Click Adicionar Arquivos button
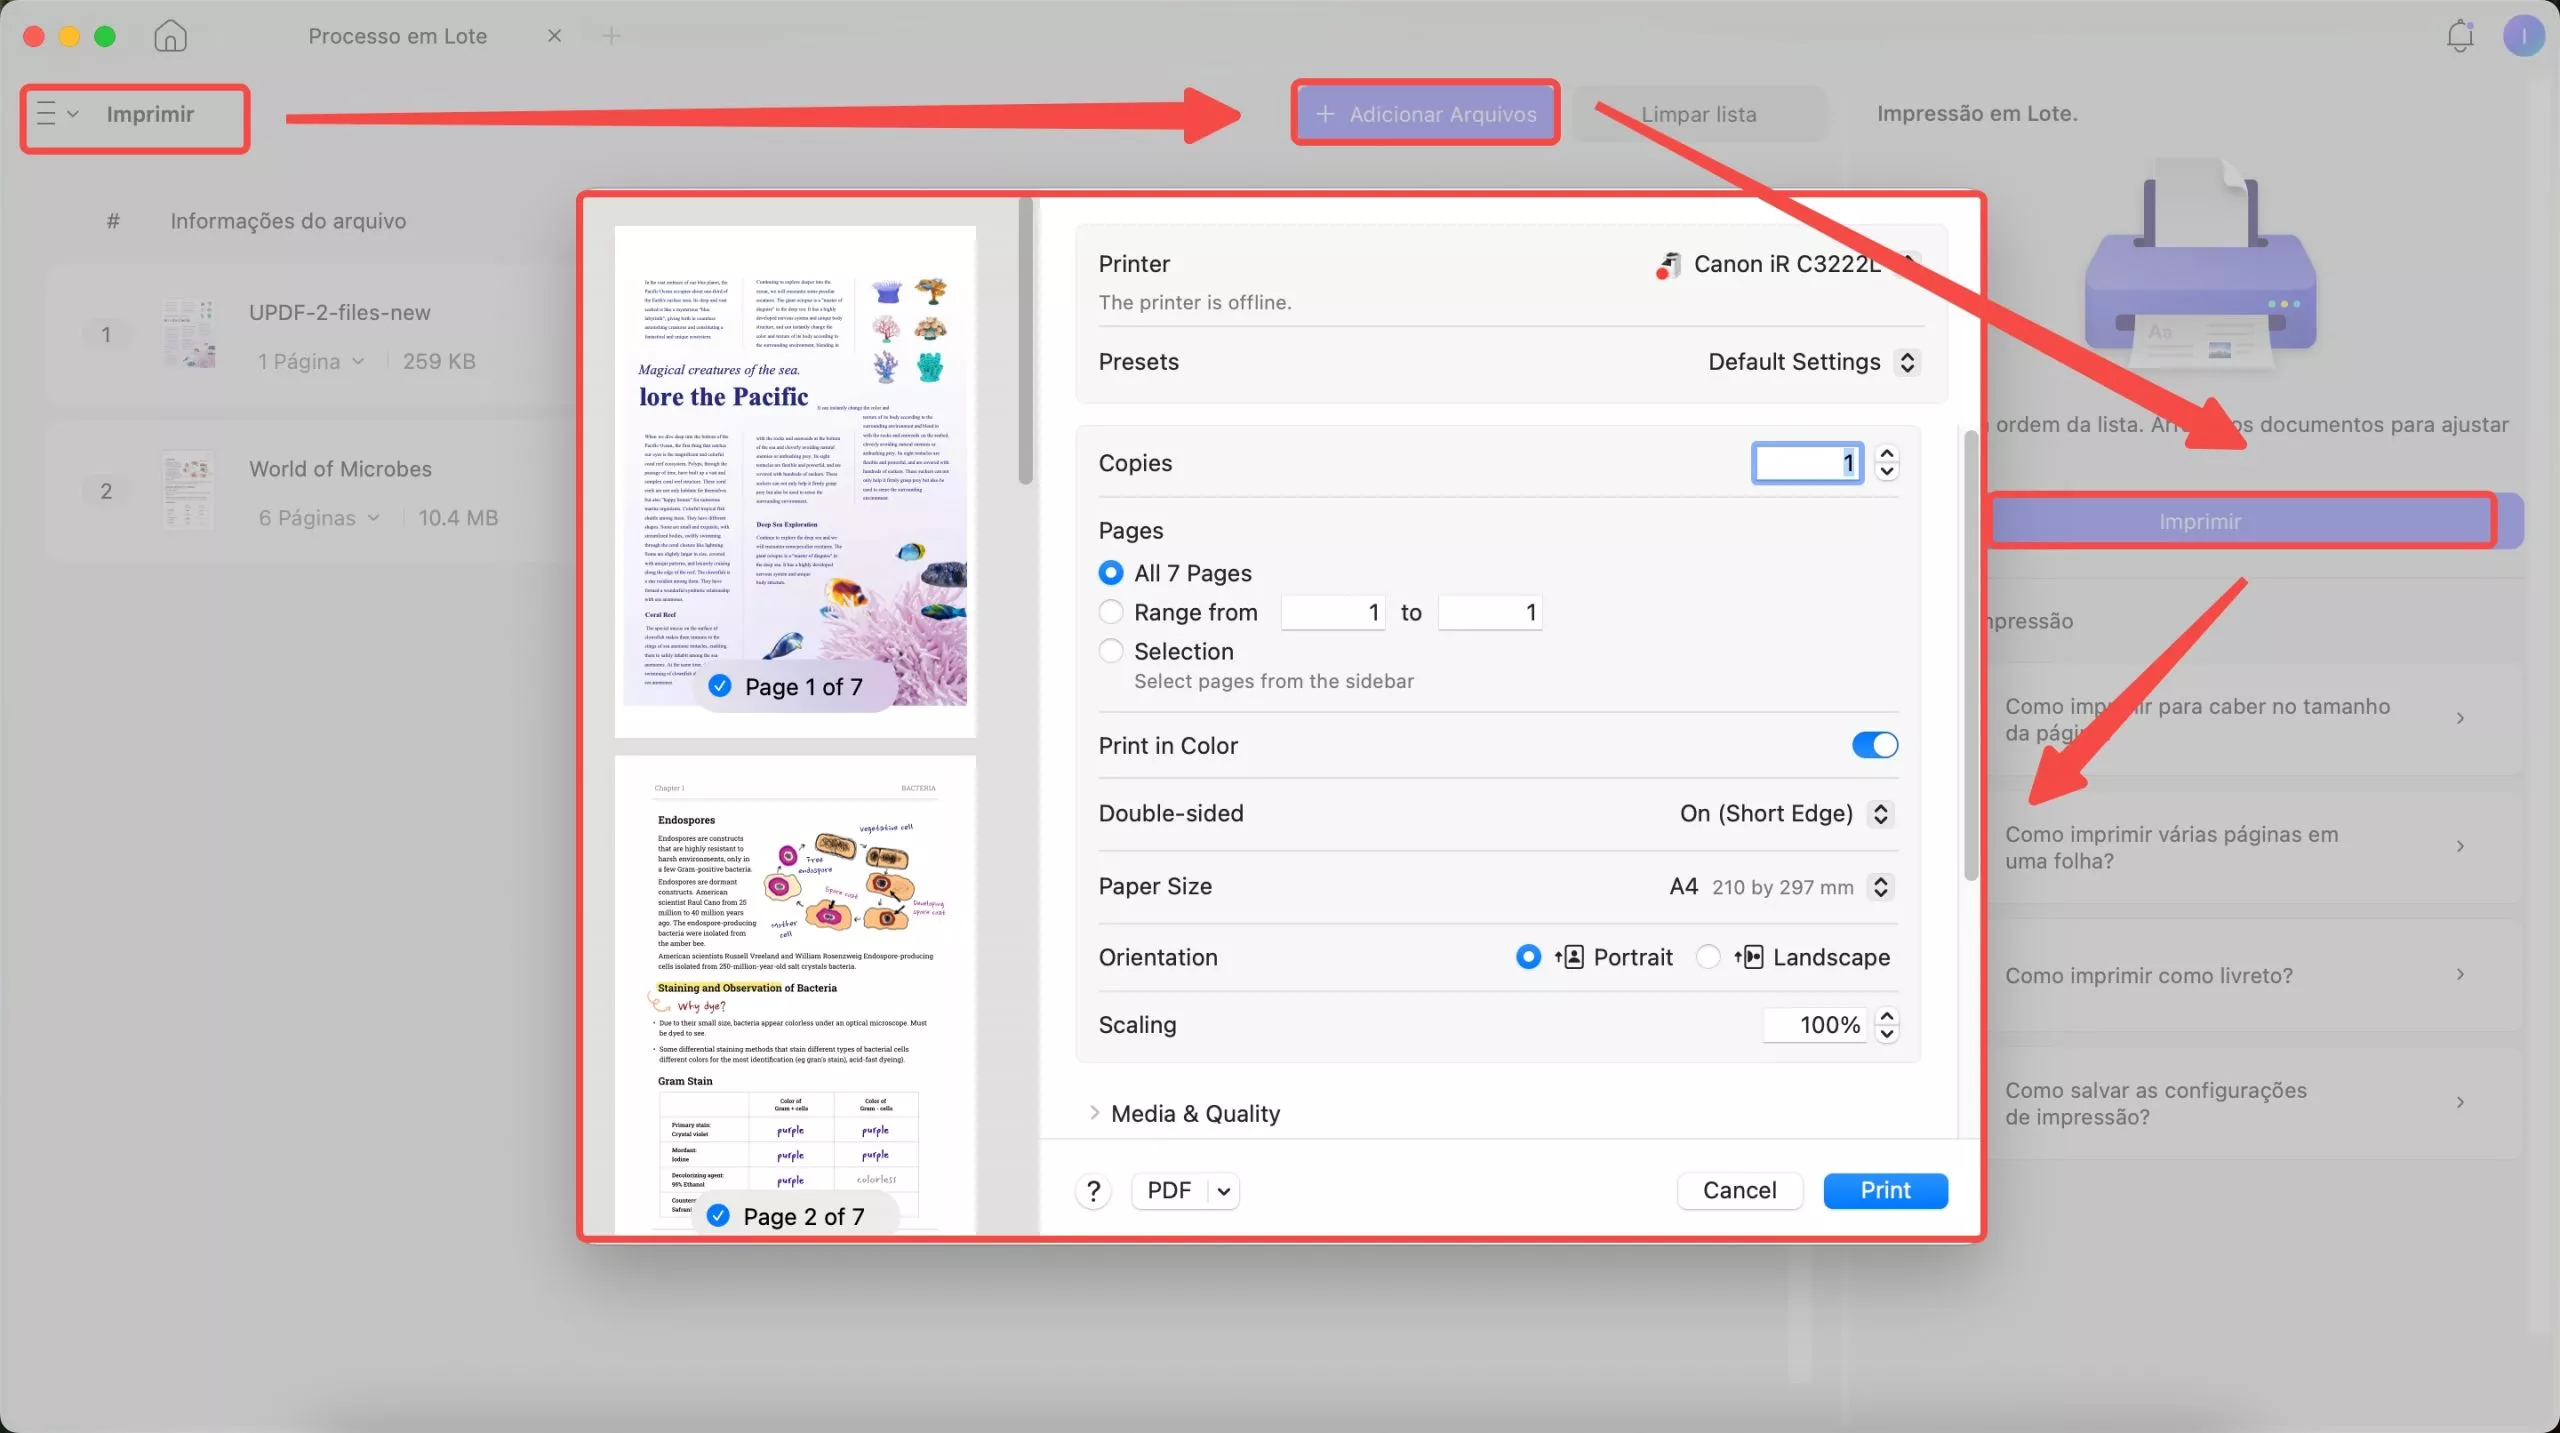The width and height of the screenshot is (2560, 1433). [1426, 113]
